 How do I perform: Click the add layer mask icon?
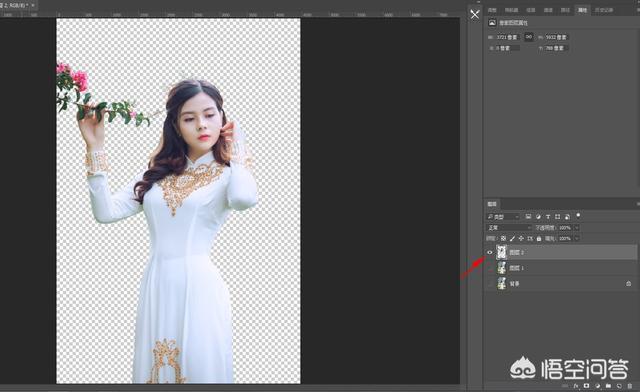587,385
